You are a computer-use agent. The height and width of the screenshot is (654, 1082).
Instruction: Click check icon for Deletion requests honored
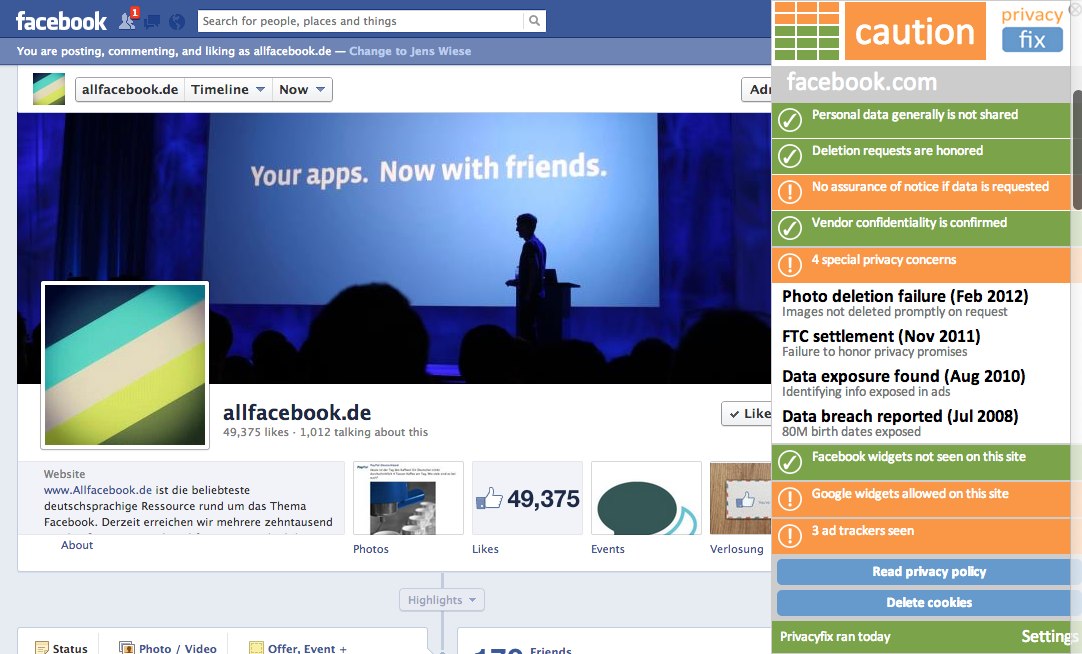(790, 156)
